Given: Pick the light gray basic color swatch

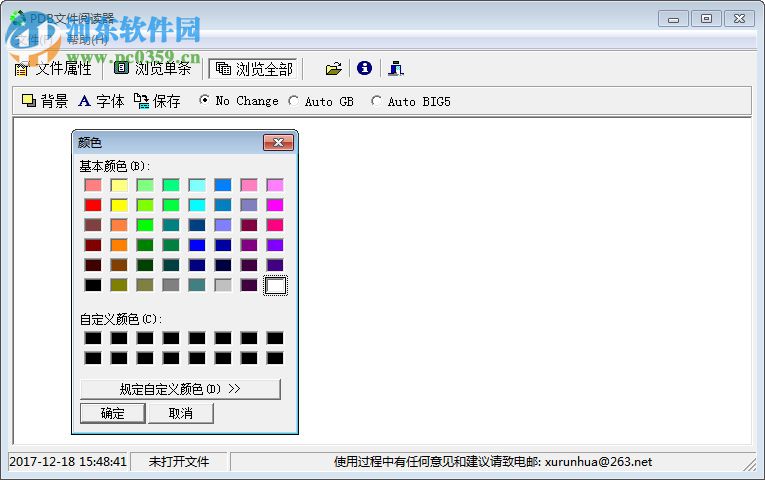Looking at the screenshot, I should (x=223, y=285).
